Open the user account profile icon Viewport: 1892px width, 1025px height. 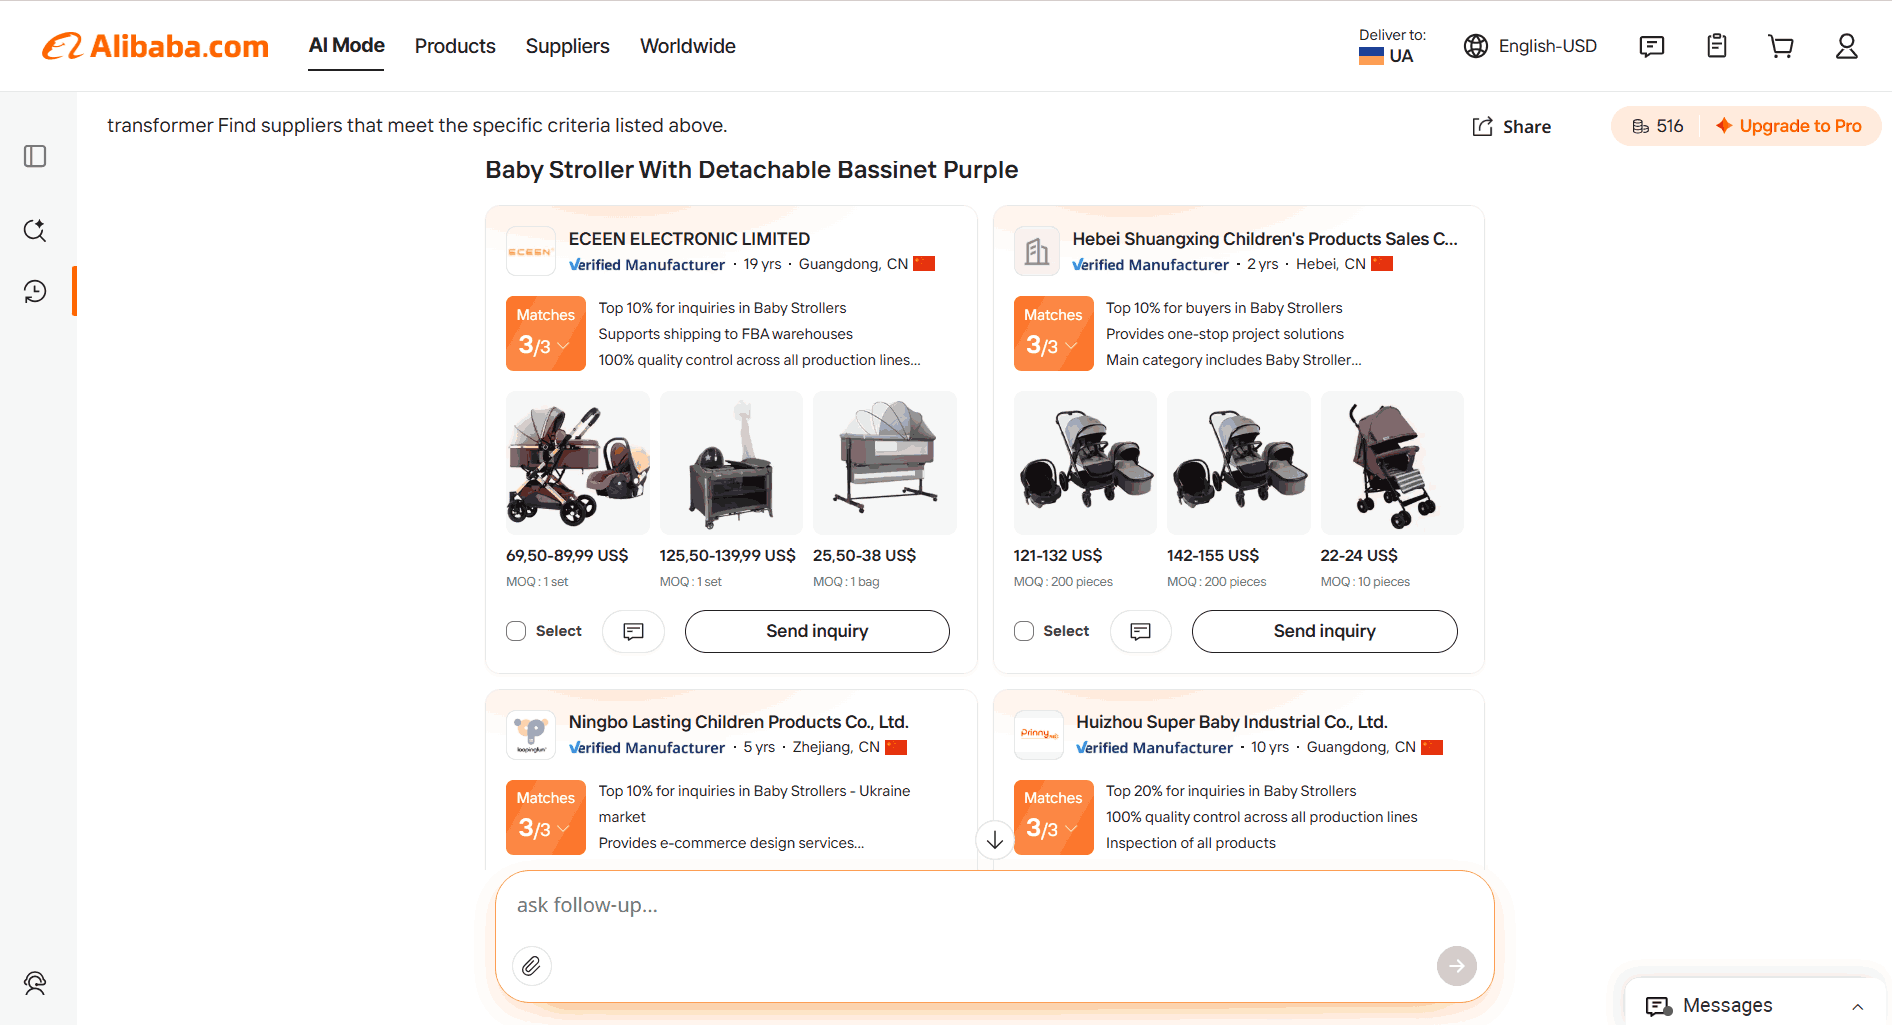click(1847, 46)
